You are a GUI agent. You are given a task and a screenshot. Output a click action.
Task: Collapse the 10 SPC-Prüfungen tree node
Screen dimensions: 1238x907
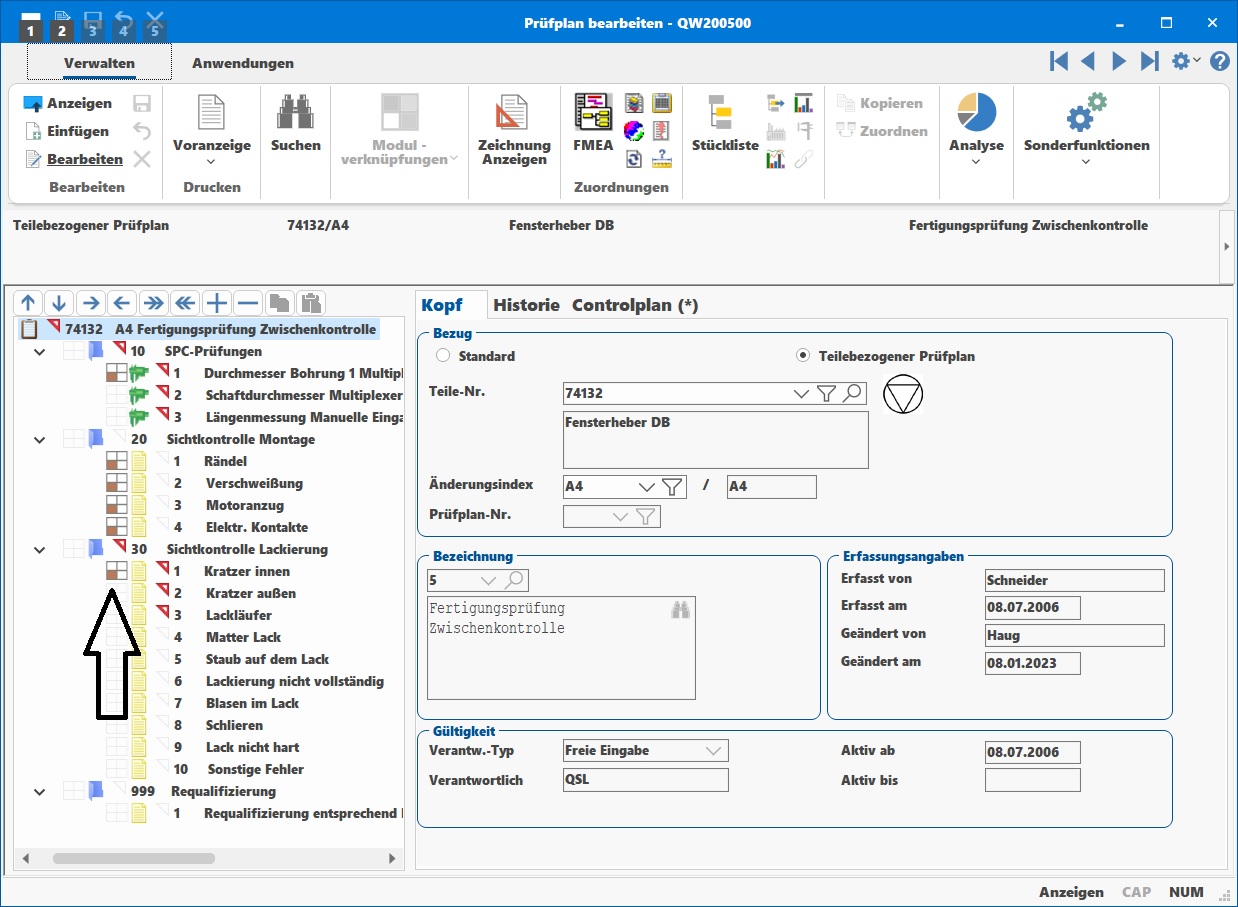39,352
